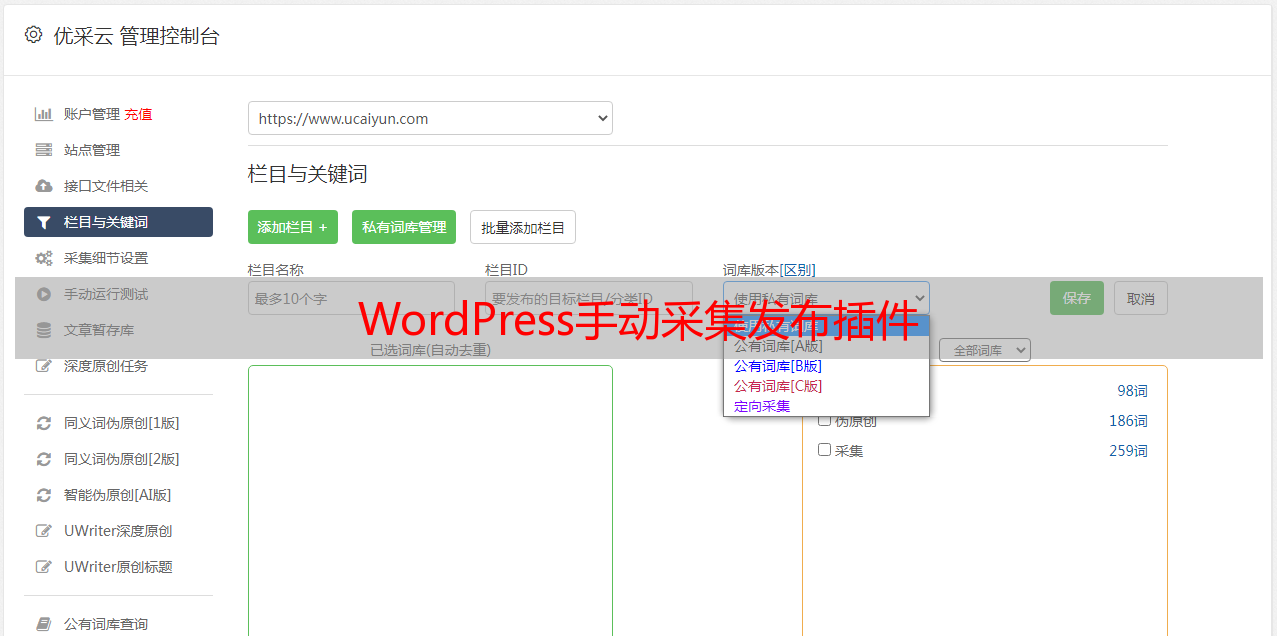Open the 栏目与关键词 sidebar item
This screenshot has height=636, width=1277.
pyautogui.click(x=118, y=222)
